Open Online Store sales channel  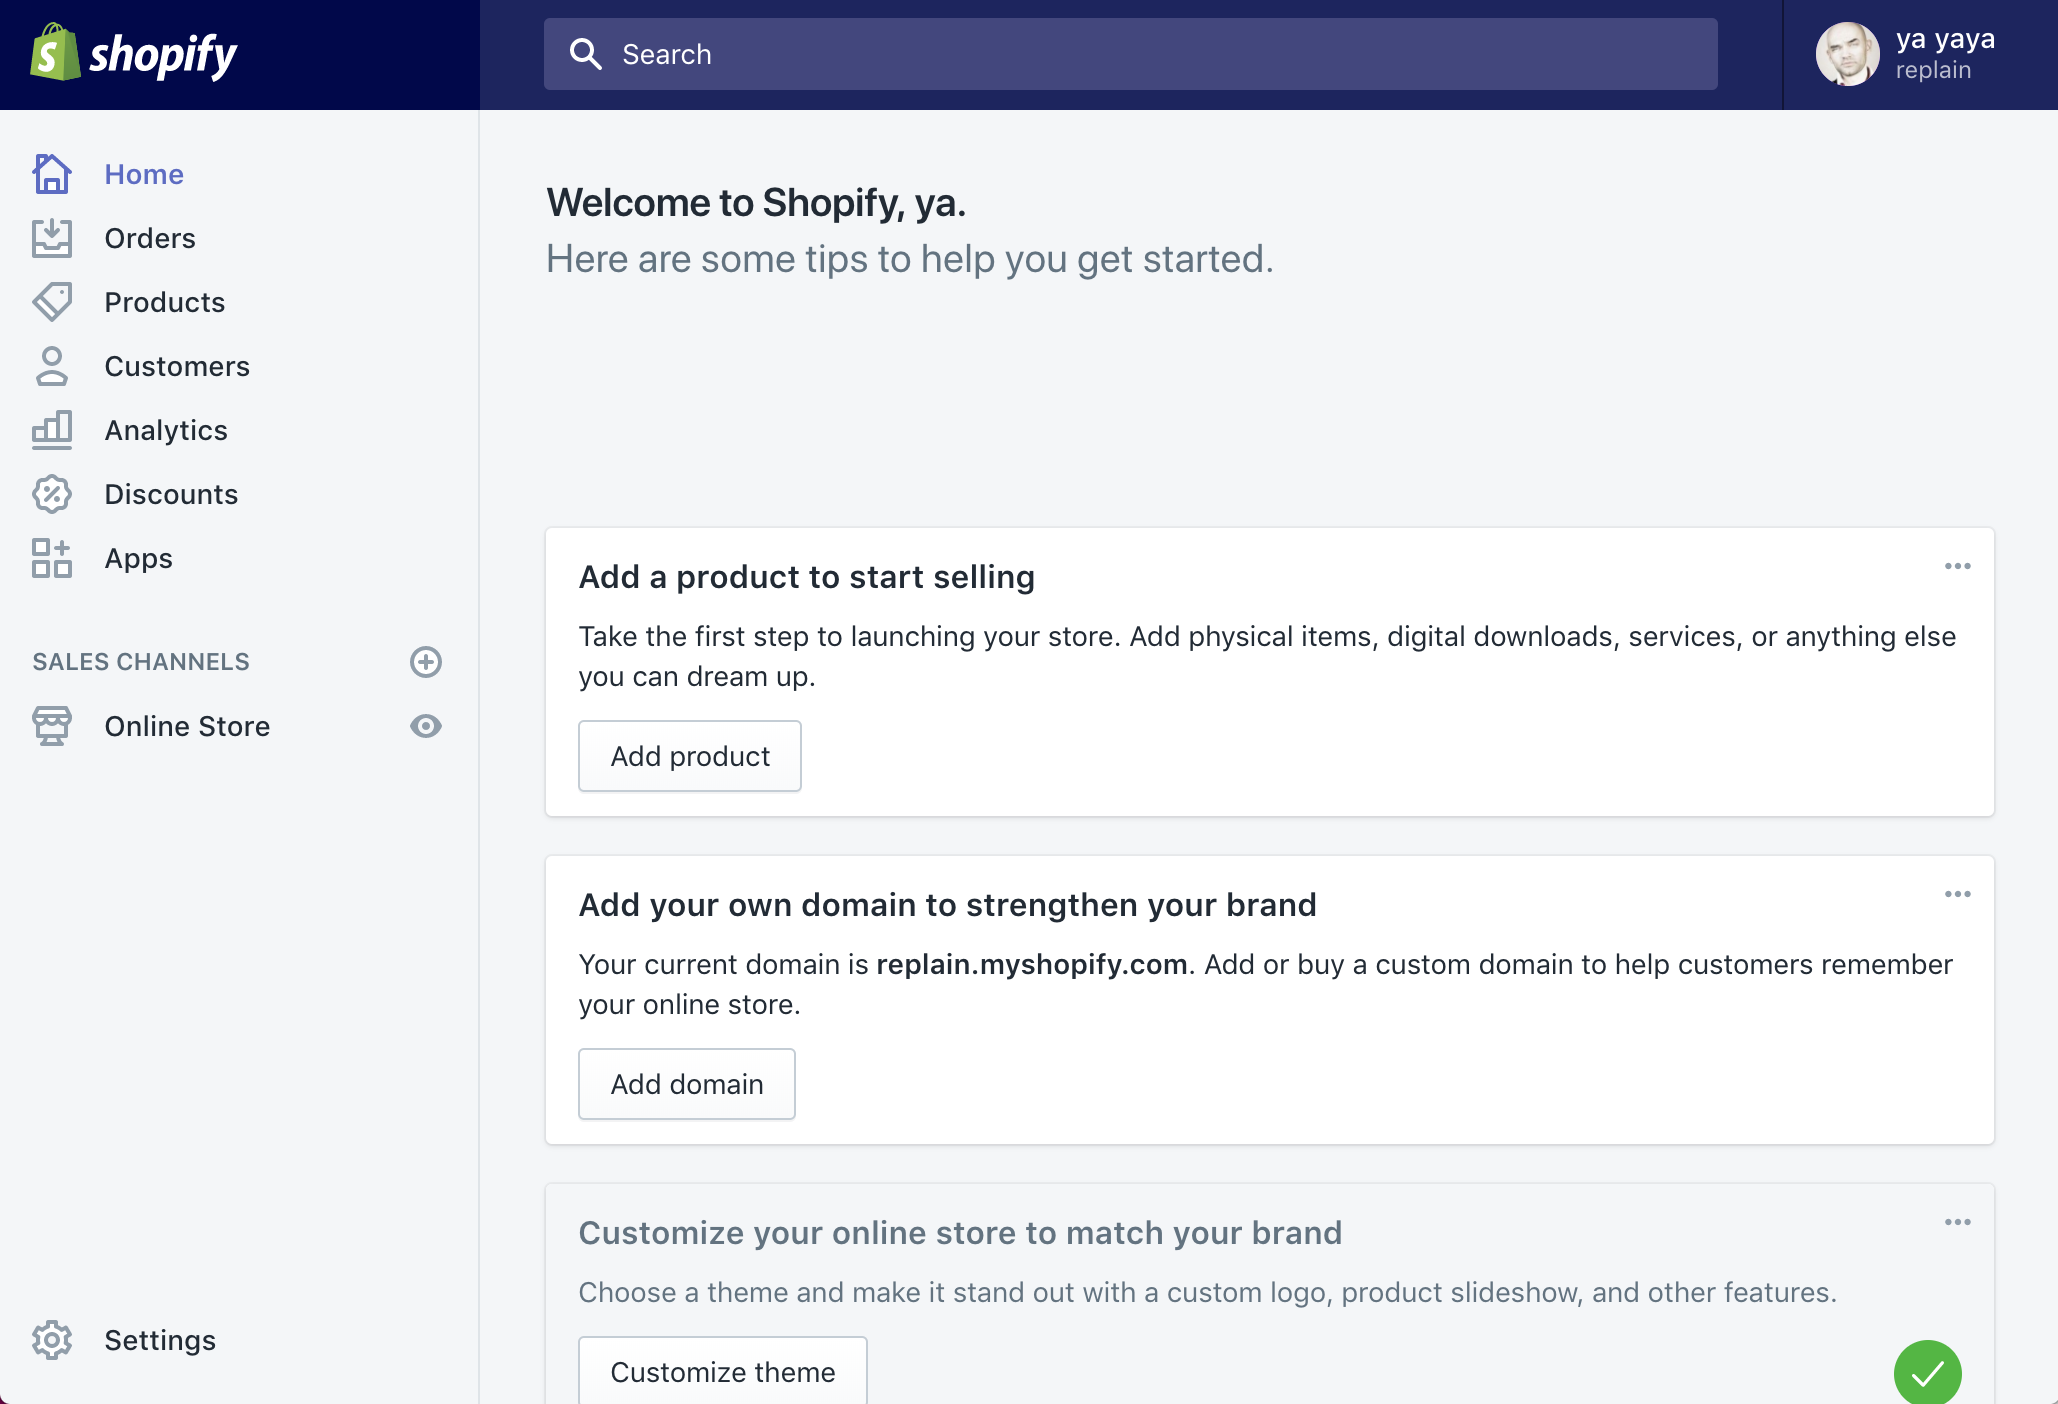[x=187, y=726]
